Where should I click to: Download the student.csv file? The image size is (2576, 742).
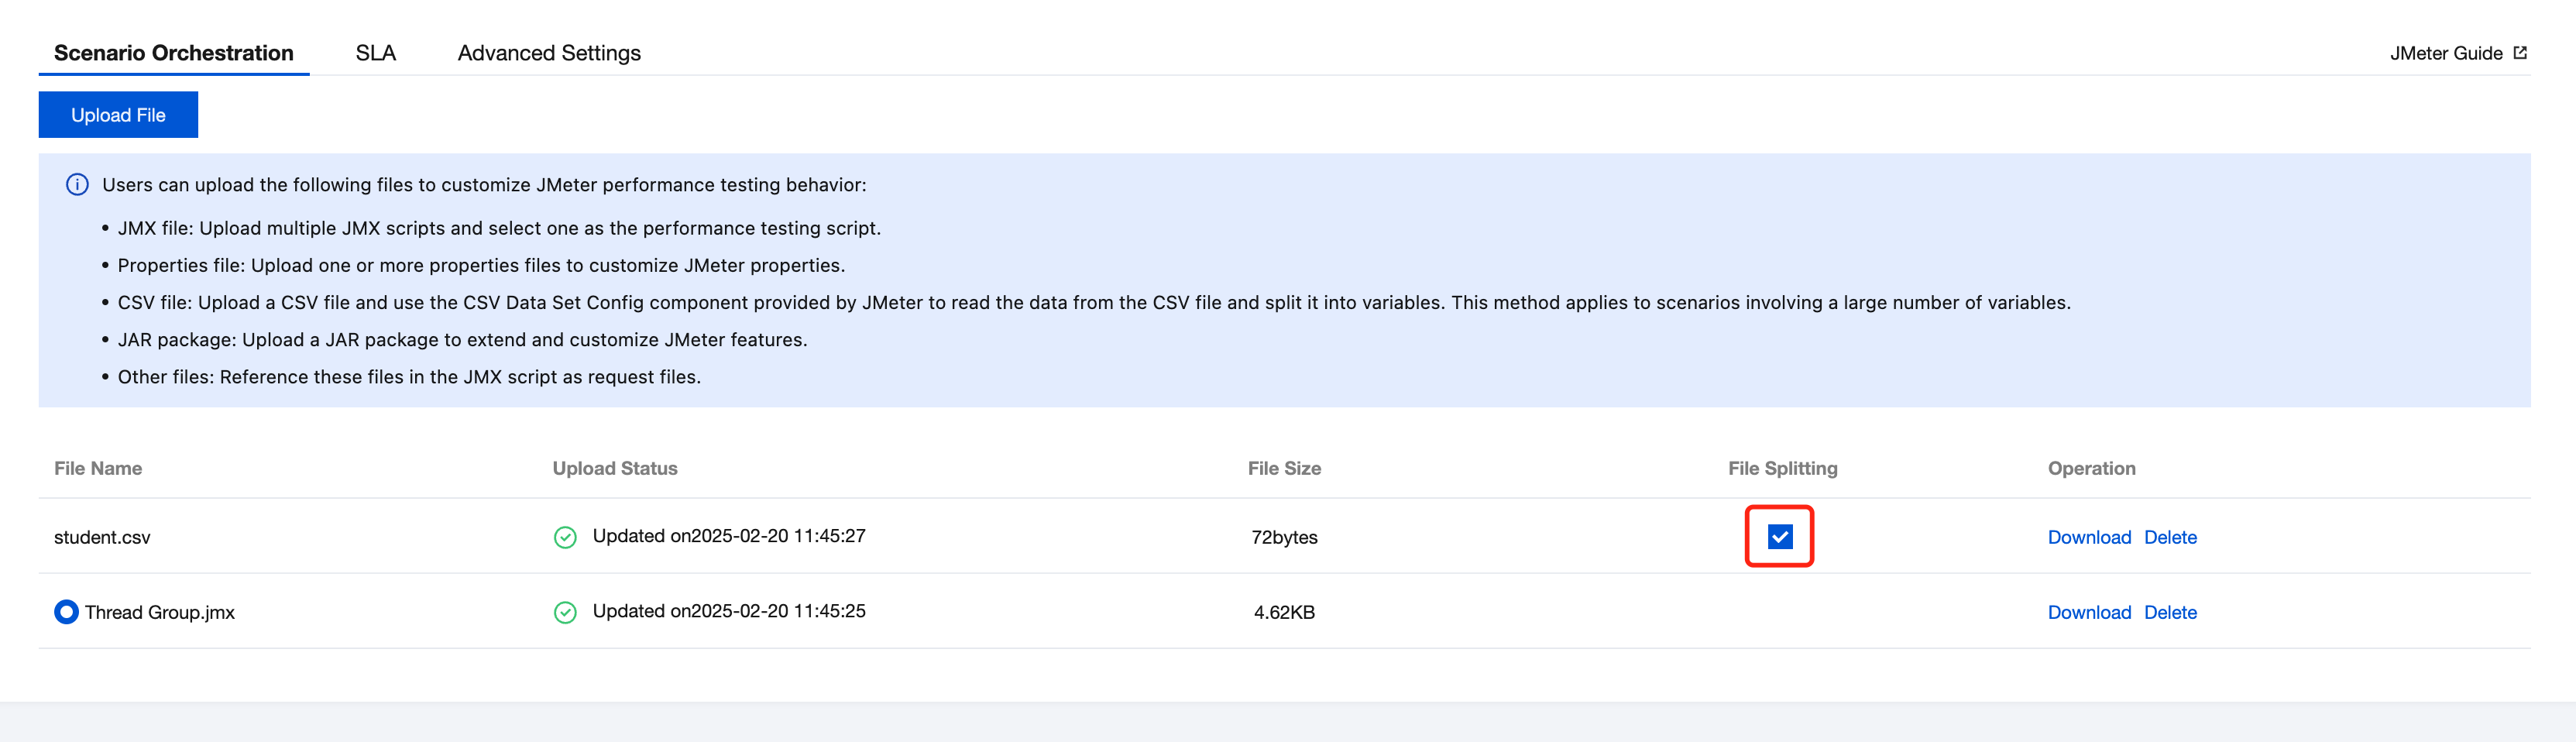pyautogui.click(x=2089, y=537)
